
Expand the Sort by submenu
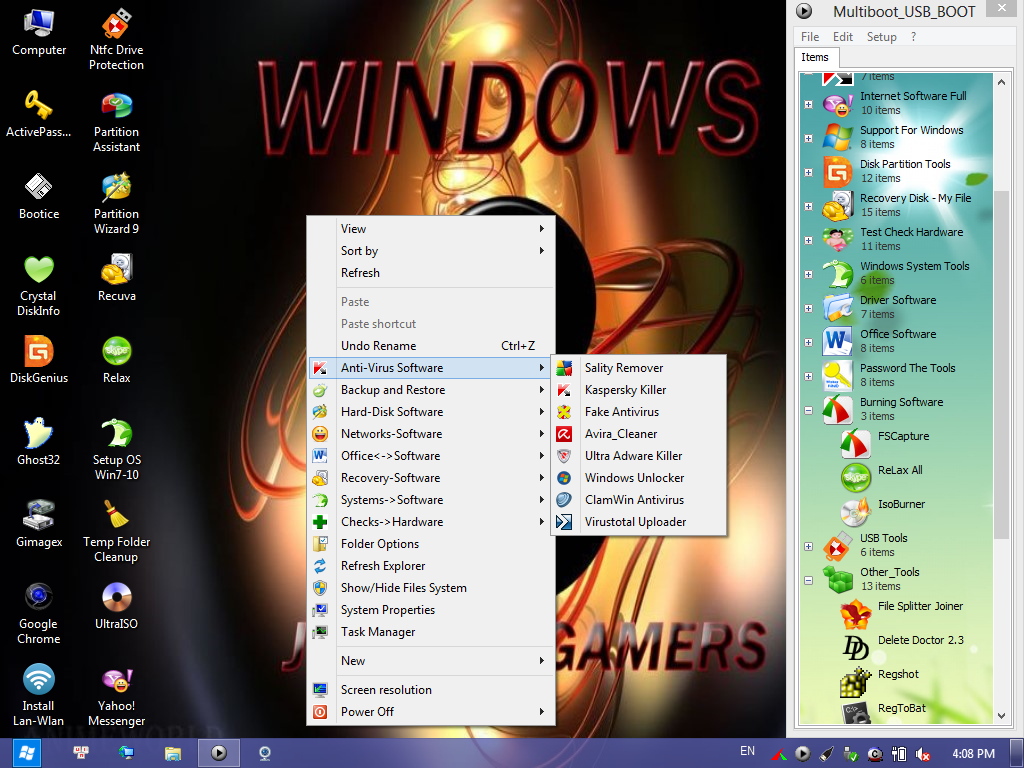(x=431, y=251)
